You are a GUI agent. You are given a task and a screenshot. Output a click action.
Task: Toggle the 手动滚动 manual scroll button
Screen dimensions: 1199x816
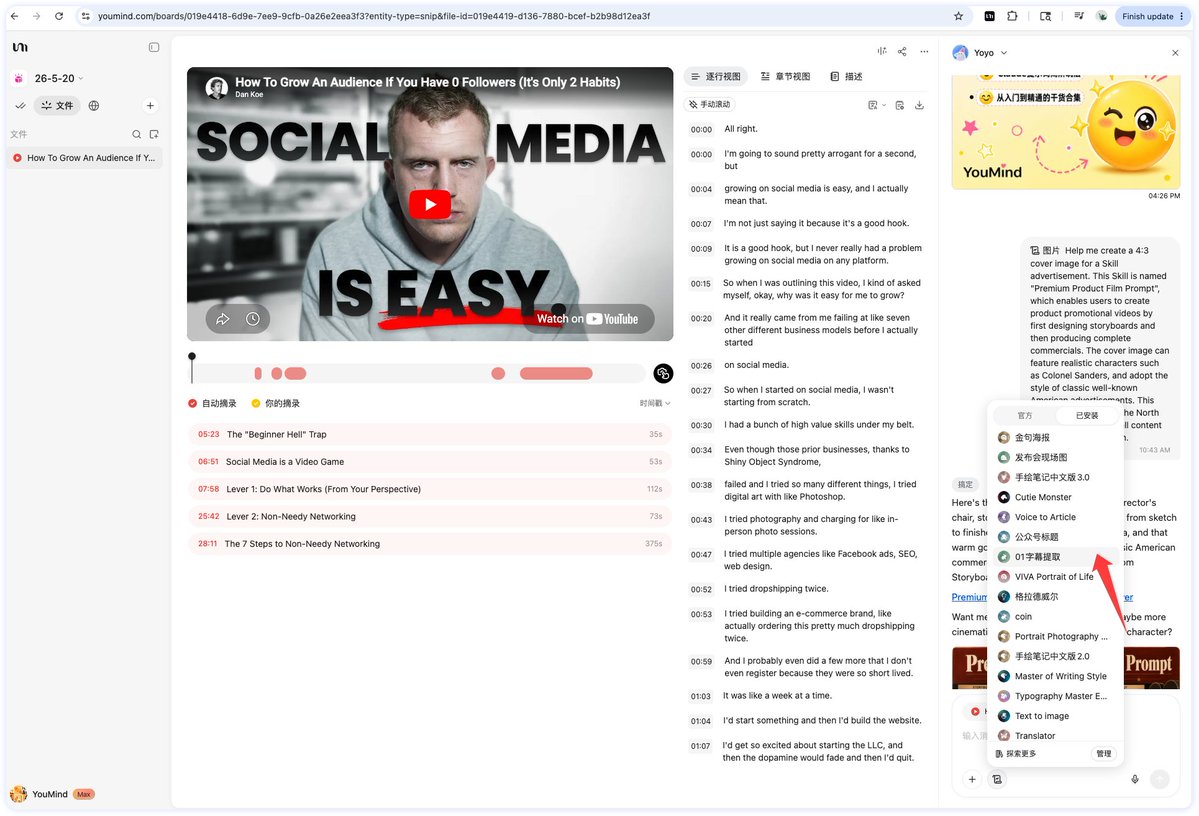click(710, 104)
